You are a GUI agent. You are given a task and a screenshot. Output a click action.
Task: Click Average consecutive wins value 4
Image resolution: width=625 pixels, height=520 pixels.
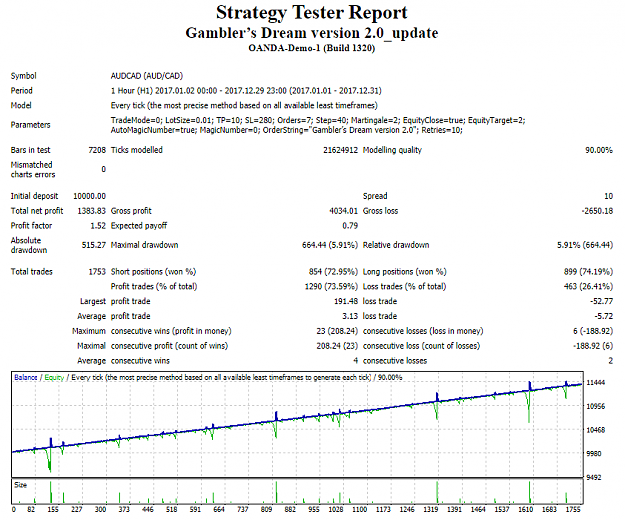pyautogui.click(x=355, y=361)
